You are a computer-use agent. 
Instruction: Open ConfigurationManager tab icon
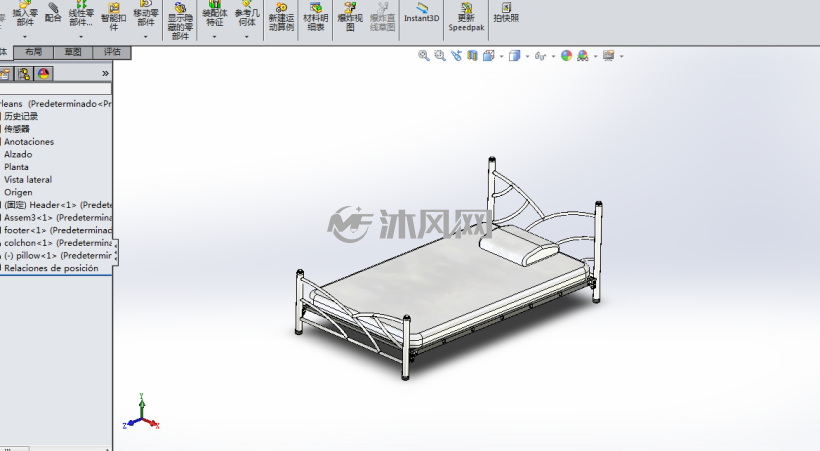(x=24, y=74)
